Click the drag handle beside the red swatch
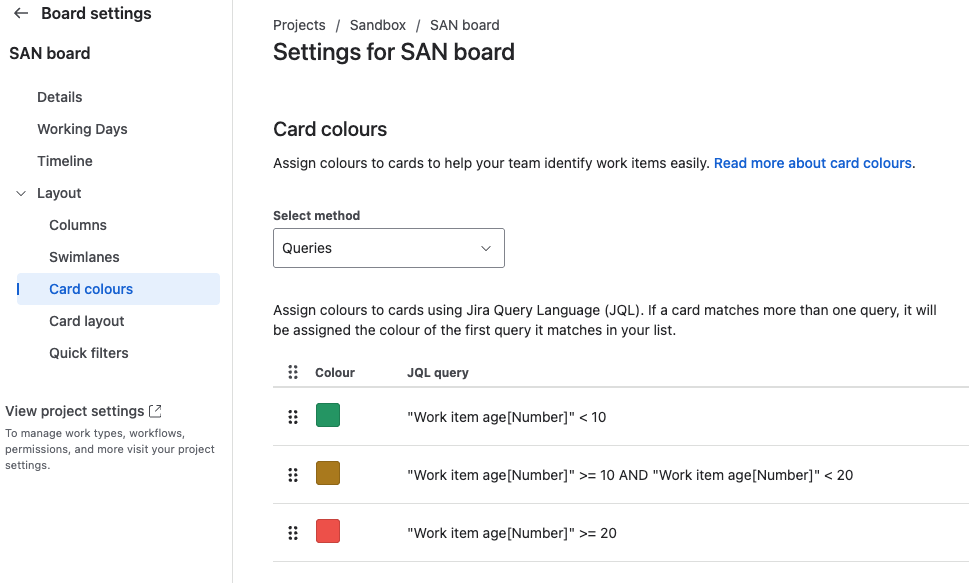 coord(293,533)
